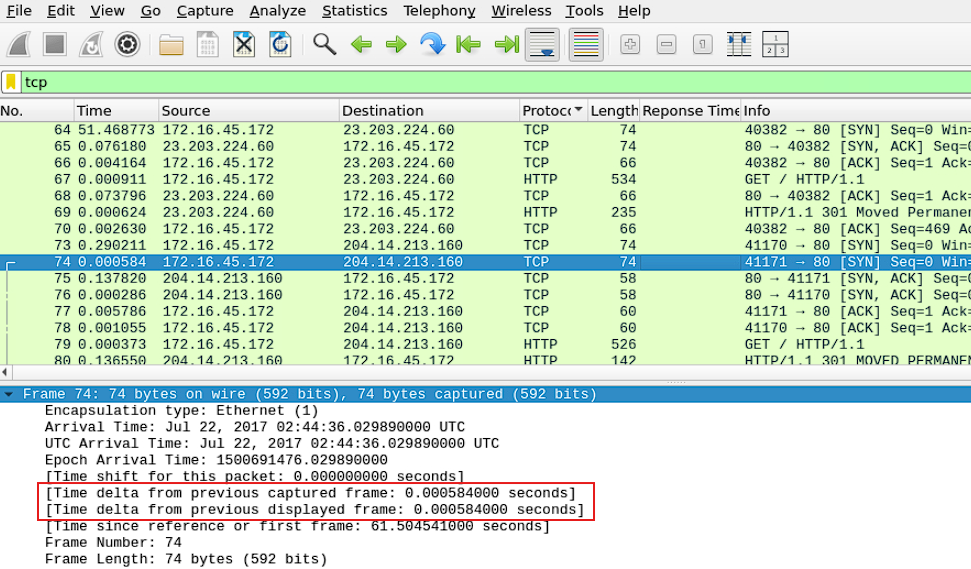
Task: Toggle packet list colorization
Action: (586, 45)
